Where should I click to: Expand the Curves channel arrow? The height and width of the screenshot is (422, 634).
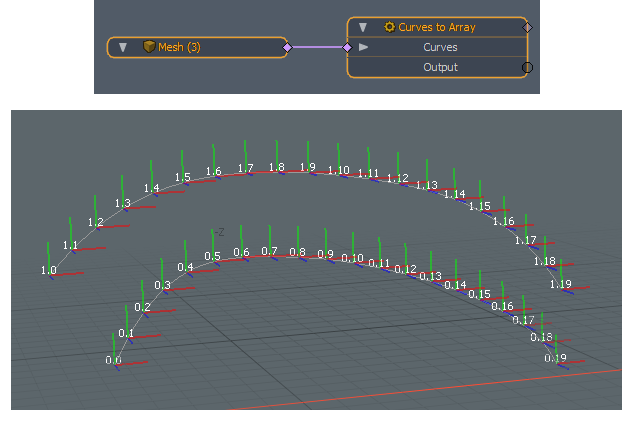click(x=363, y=47)
